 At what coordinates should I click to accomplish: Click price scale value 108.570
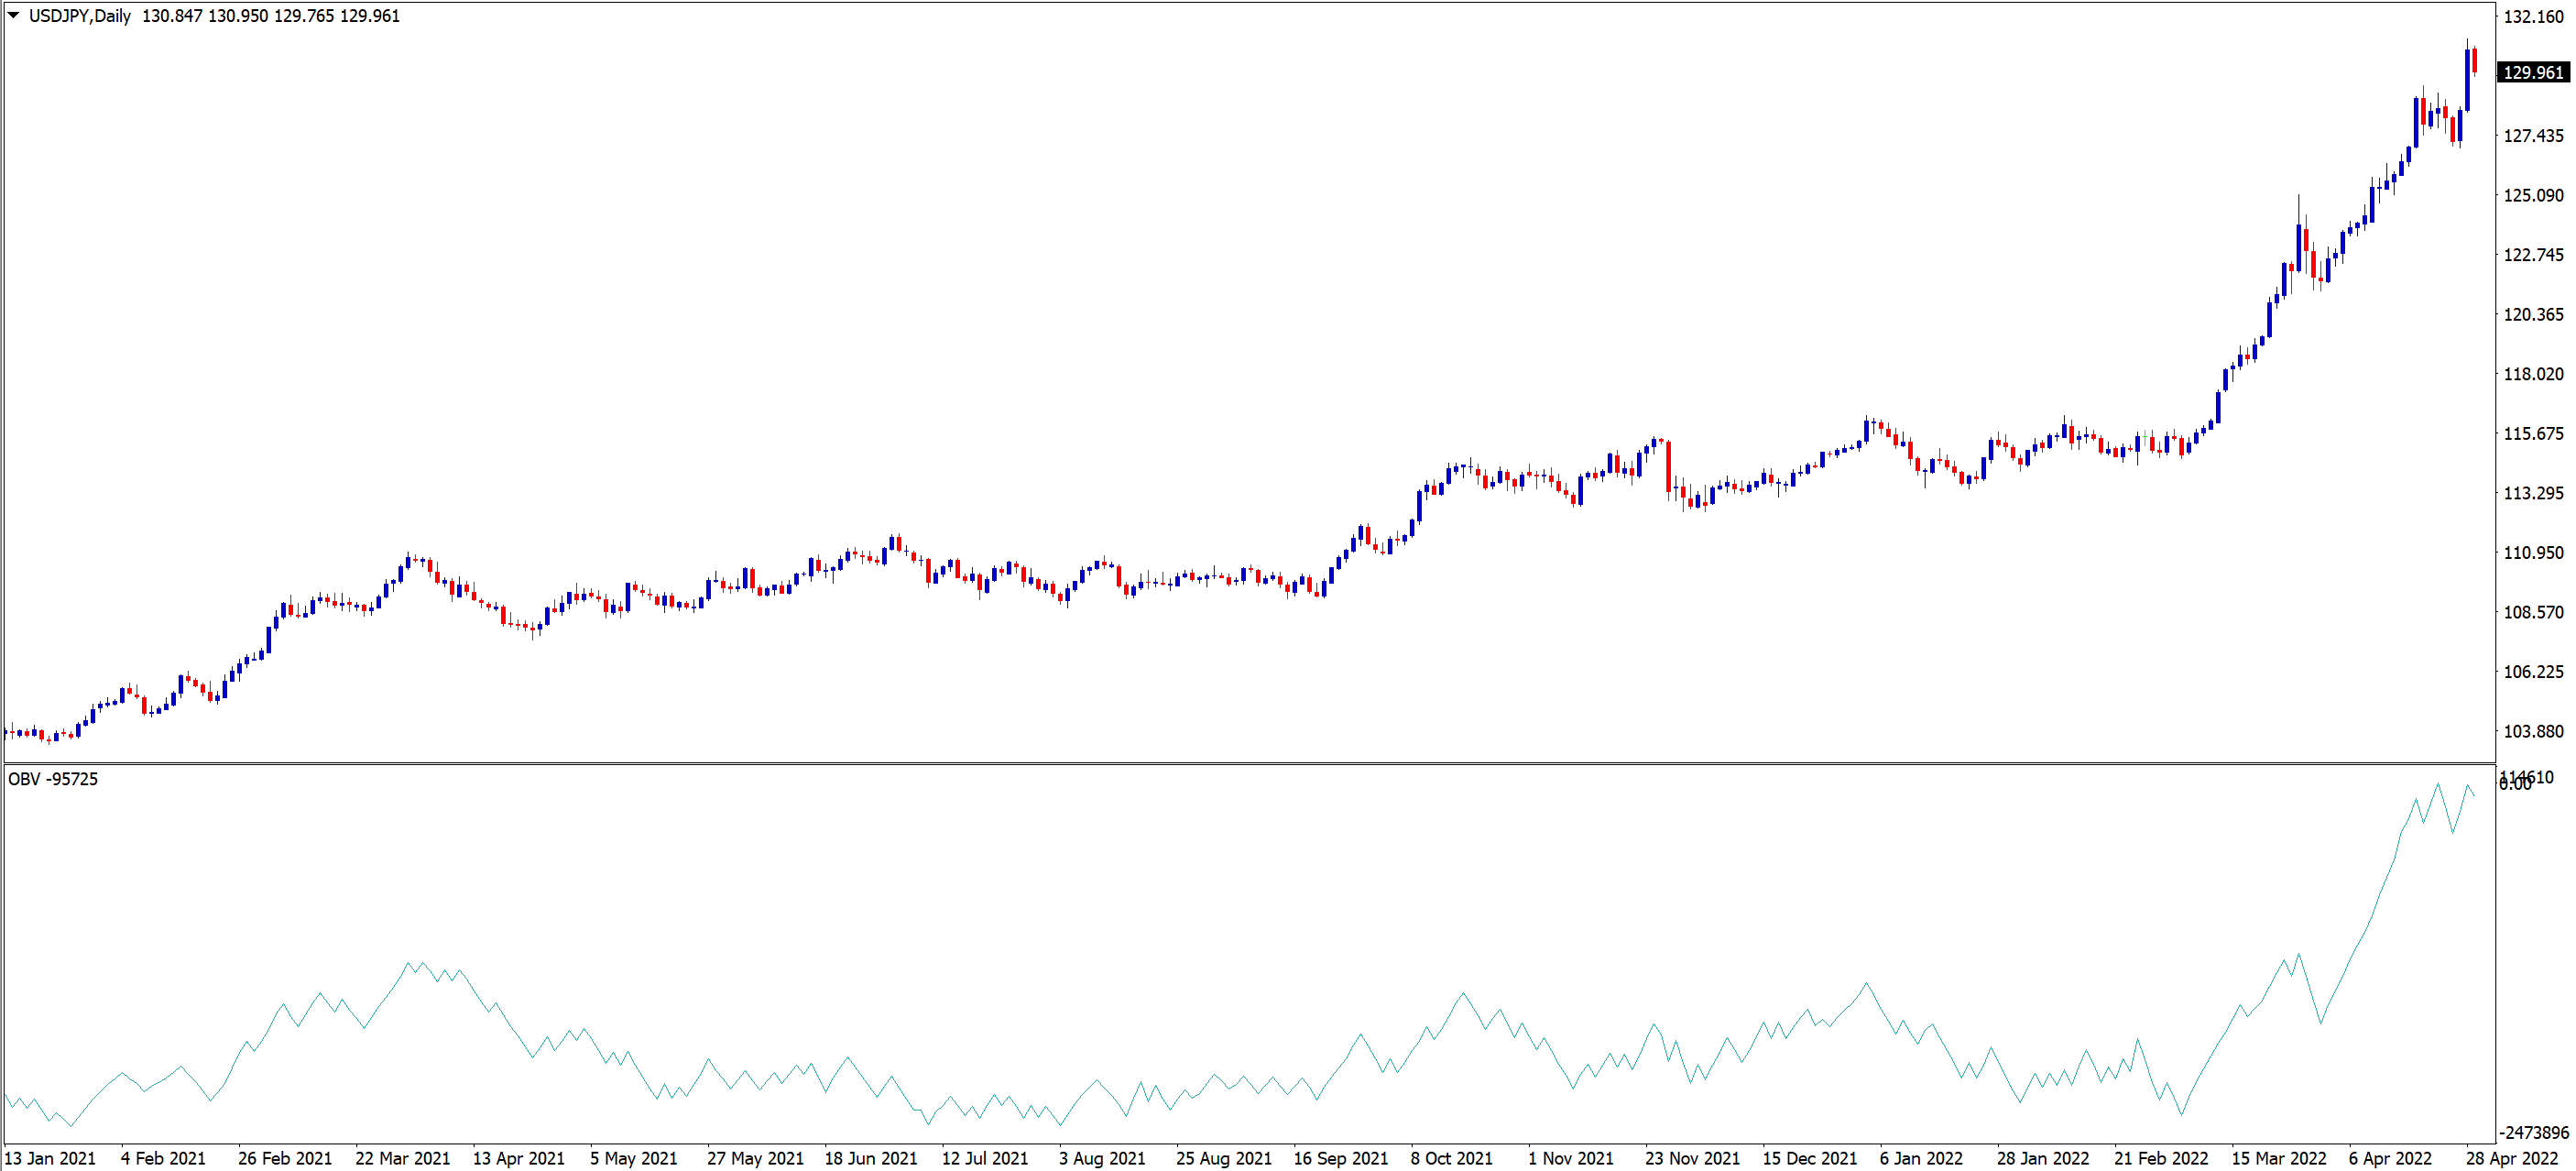tap(2533, 612)
